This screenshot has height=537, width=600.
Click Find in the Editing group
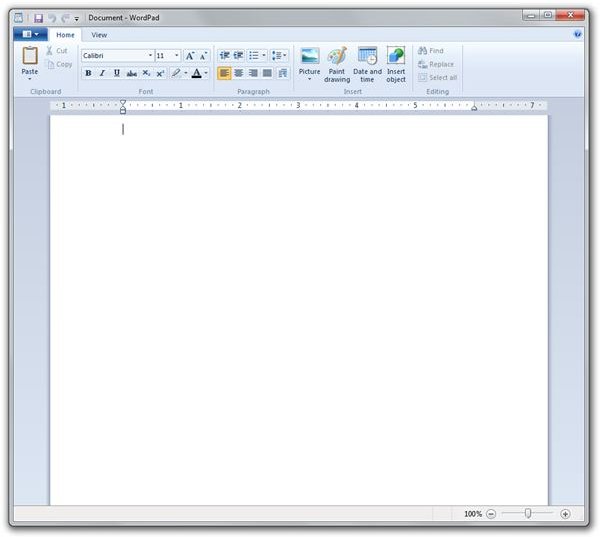tap(431, 51)
